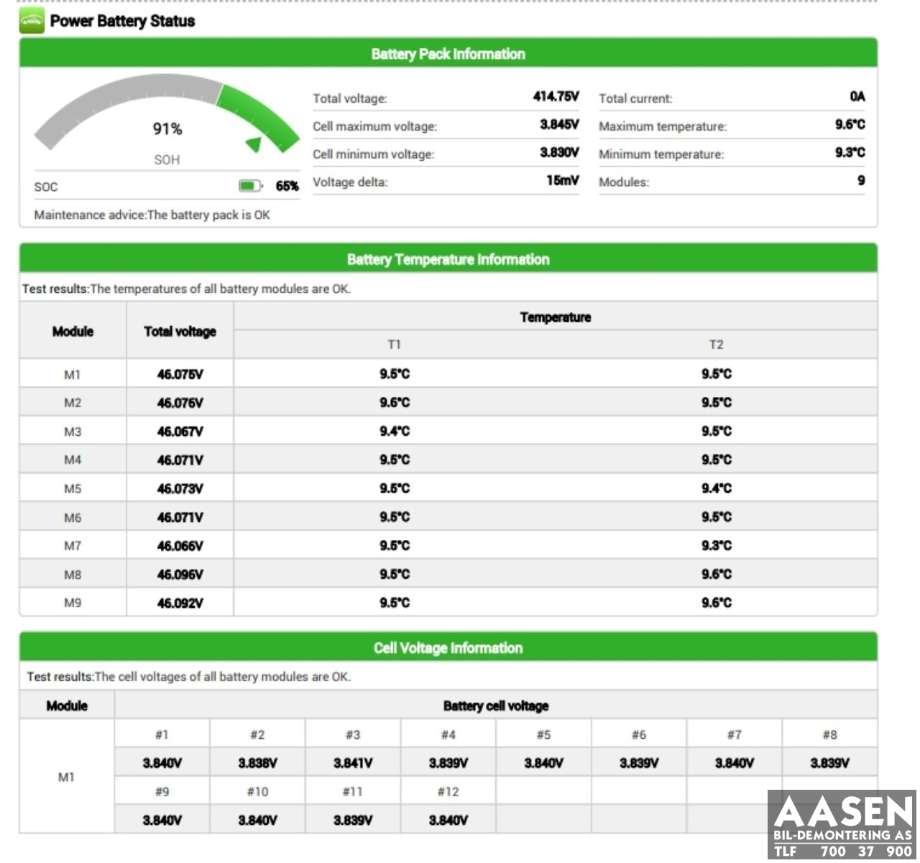This screenshot has height=863, width=920.
Task: Click the Total current 0A value
Action: [x=857, y=97]
